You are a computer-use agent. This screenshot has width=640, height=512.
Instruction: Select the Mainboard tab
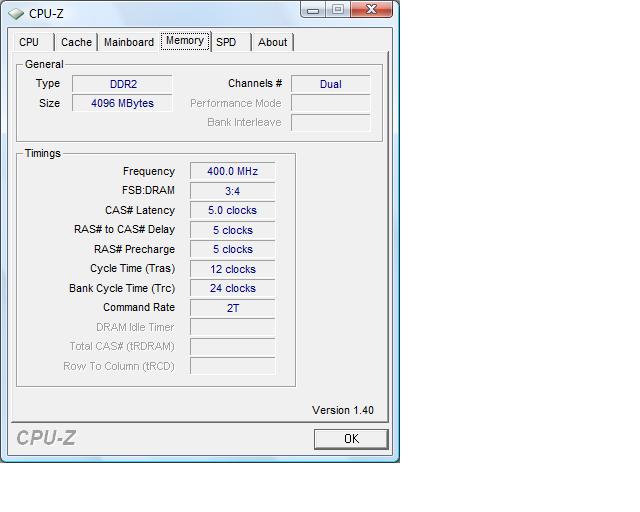click(x=129, y=42)
